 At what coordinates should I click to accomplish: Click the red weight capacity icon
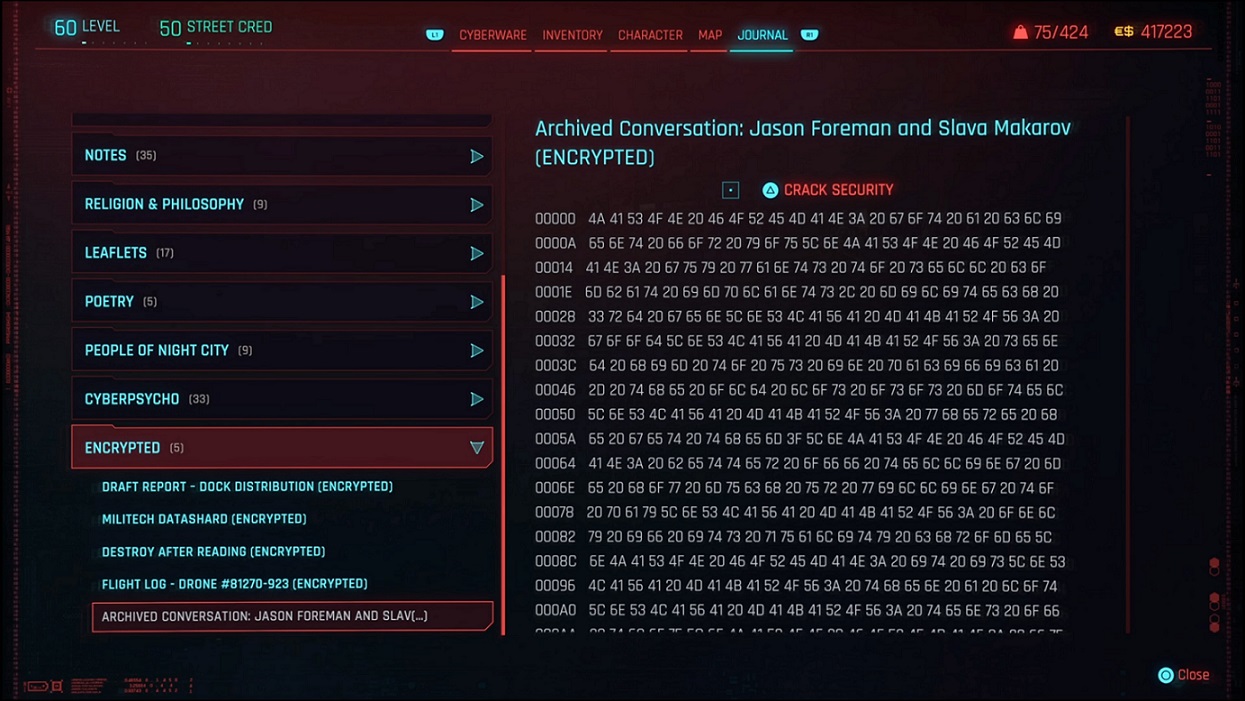click(x=1020, y=32)
